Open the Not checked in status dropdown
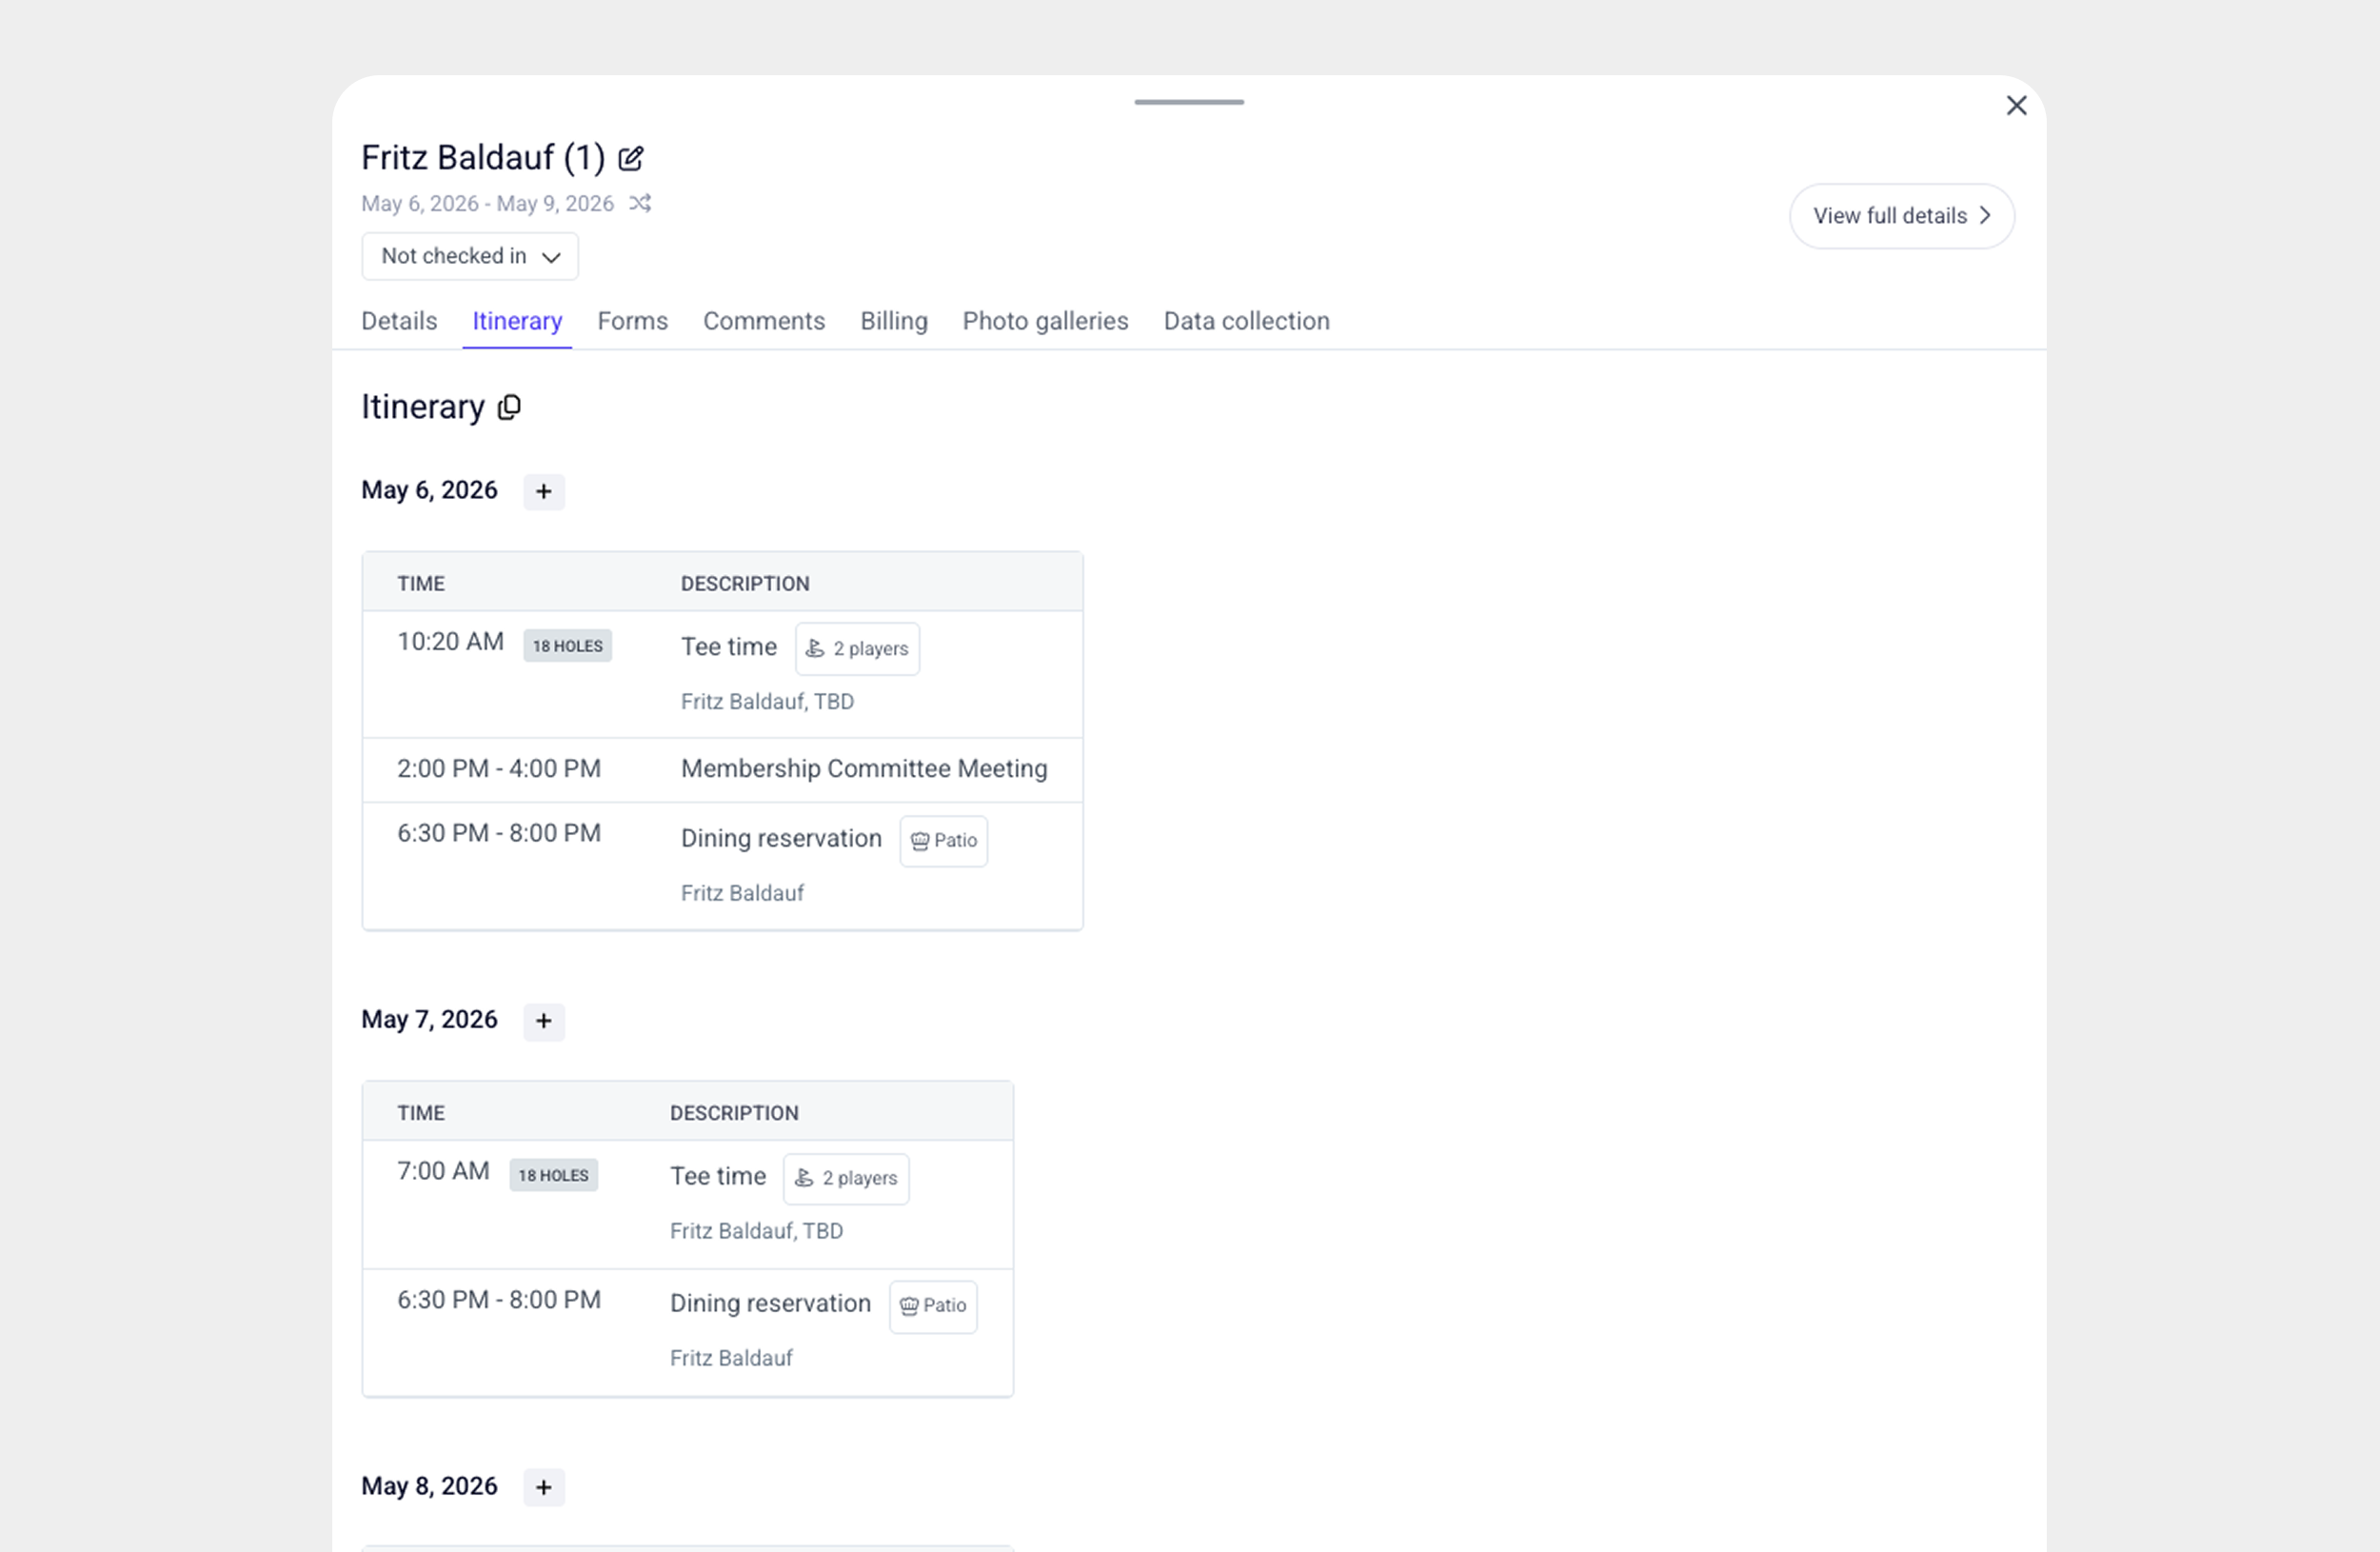Screen dimensions: 2380x1552 tap(469, 256)
